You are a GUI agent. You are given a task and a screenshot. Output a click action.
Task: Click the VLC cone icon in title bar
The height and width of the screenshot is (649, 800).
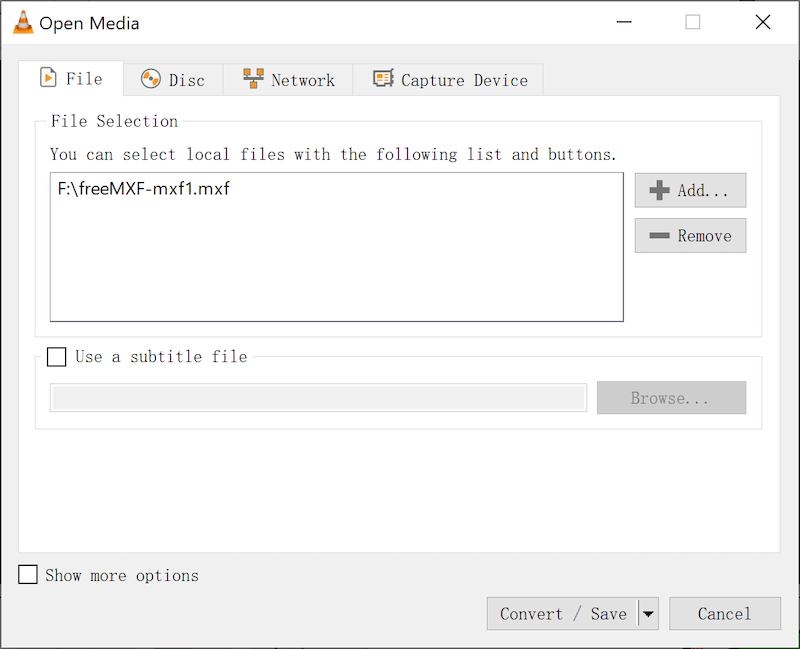[x=22, y=22]
